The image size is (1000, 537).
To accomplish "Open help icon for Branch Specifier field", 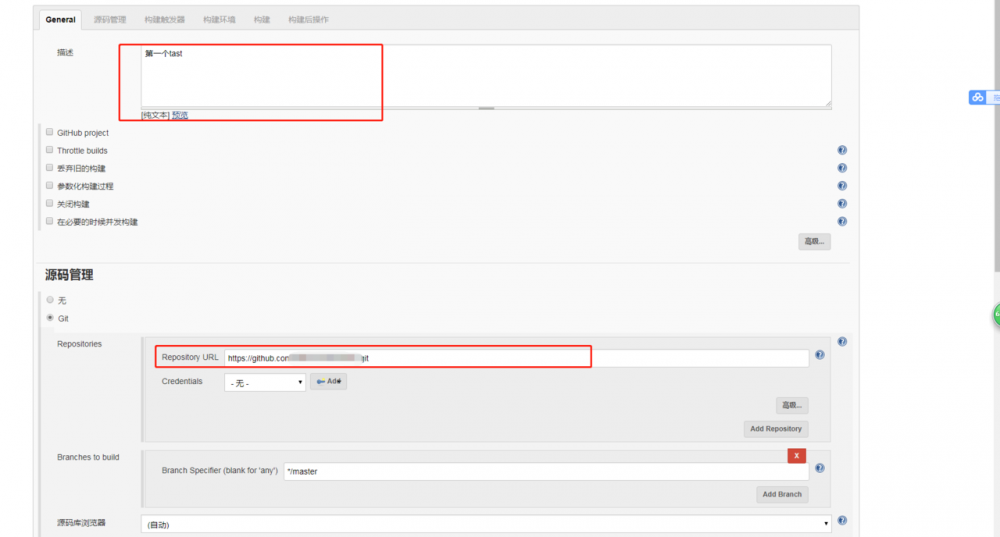I will tap(820, 469).
